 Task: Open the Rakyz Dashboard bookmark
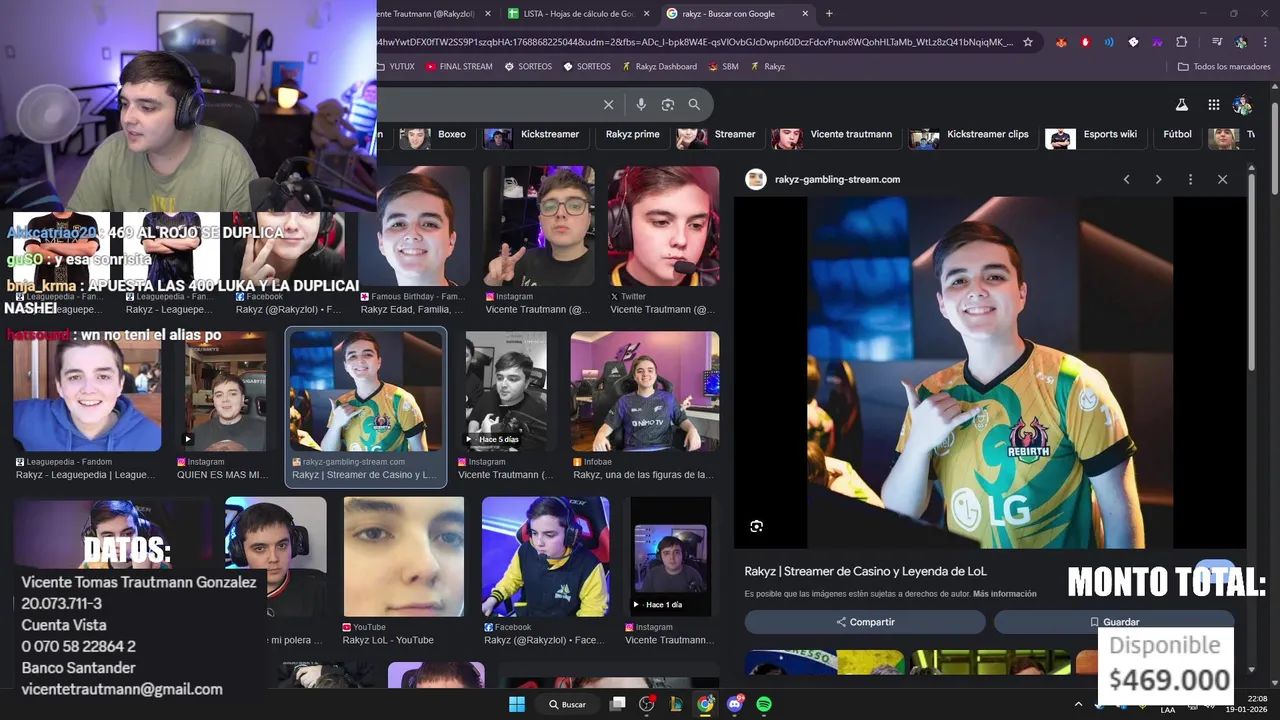tap(659, 66)
